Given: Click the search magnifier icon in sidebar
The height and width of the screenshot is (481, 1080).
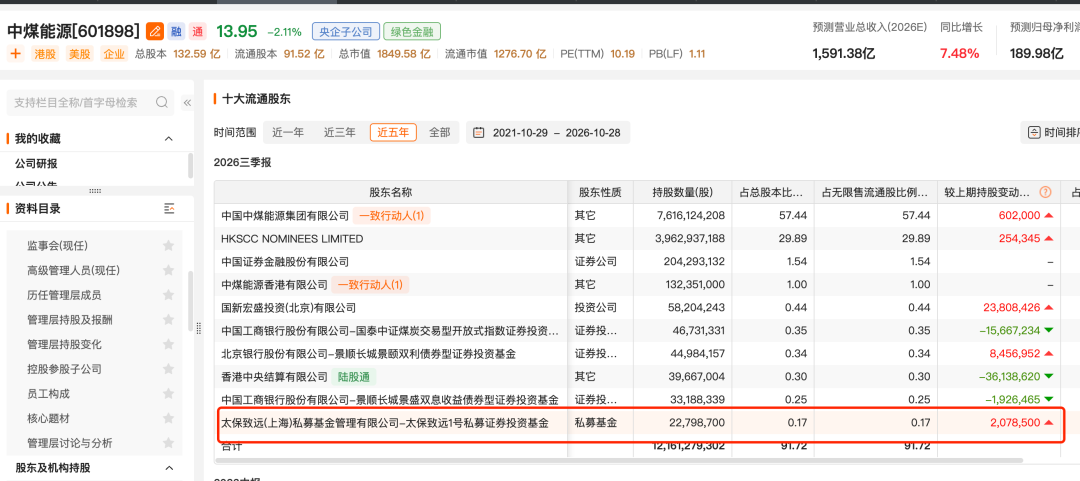Looking at the screenshot, I should click(x=162, y=102).
